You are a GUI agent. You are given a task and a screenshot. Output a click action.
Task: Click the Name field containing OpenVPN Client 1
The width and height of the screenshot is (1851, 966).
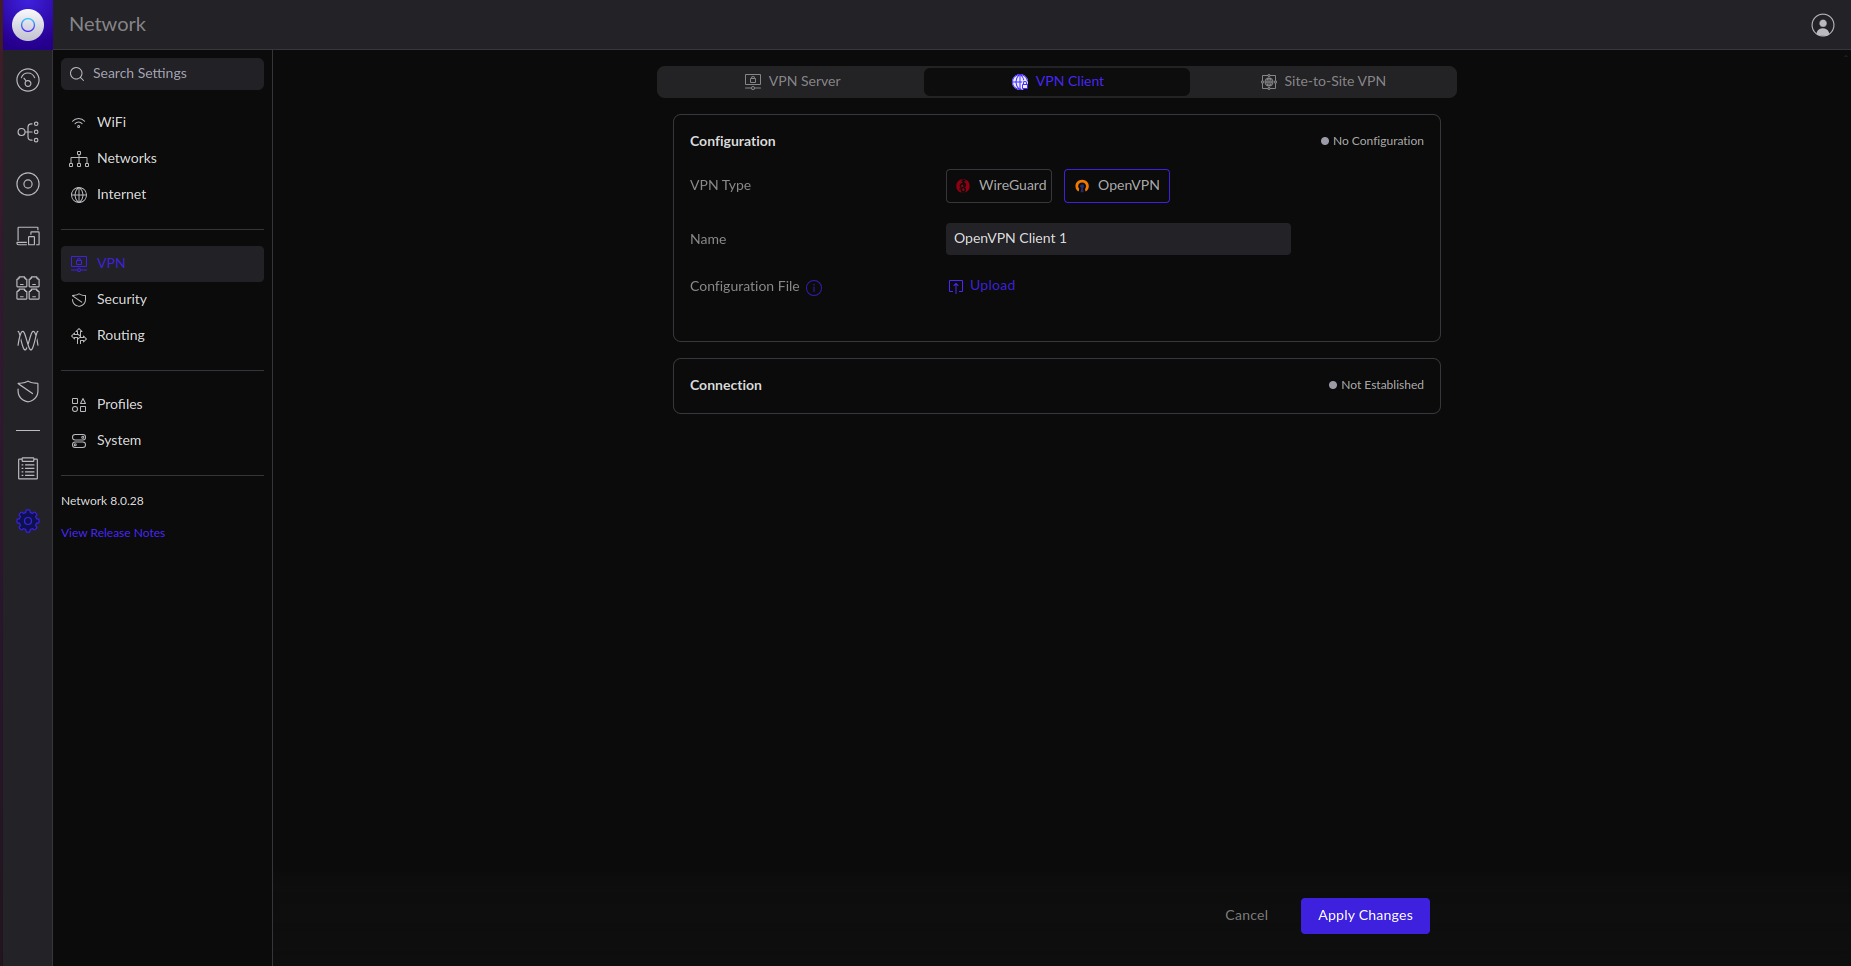(1118, 239)
